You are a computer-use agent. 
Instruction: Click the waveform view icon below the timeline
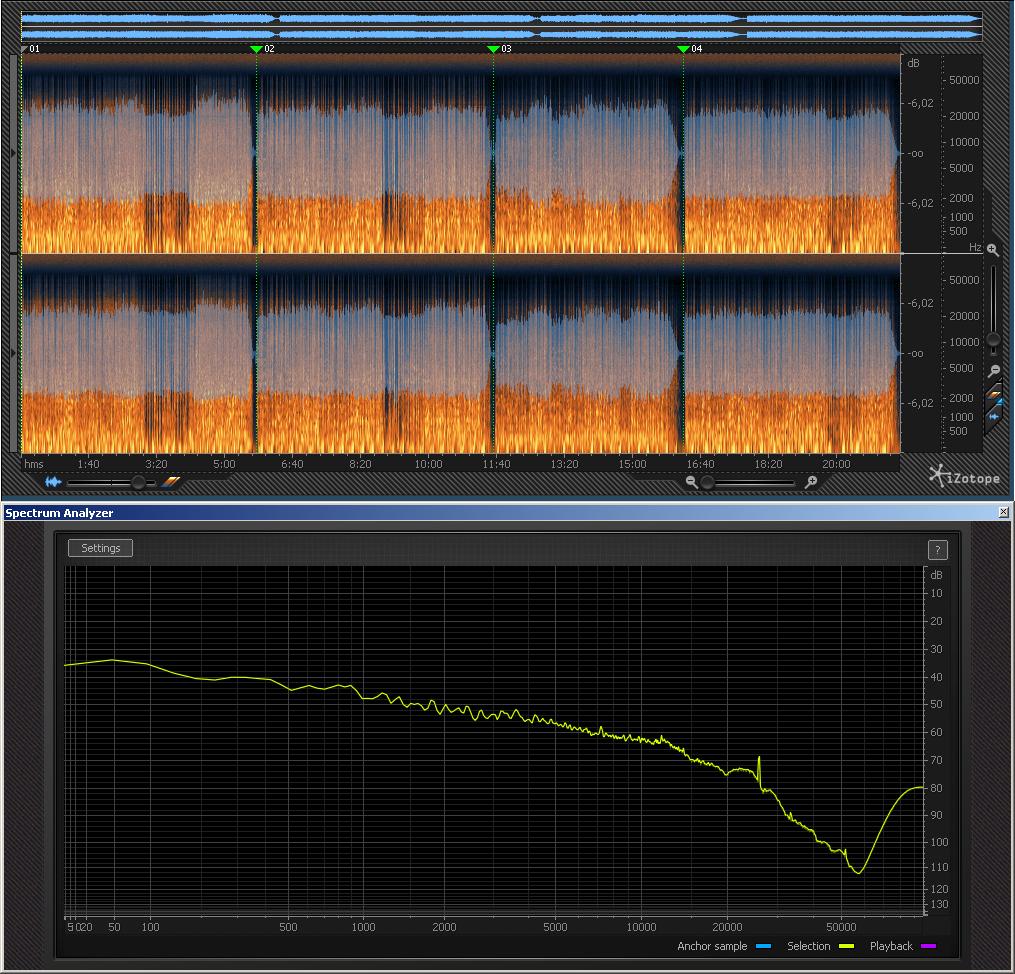click(53, 481)
